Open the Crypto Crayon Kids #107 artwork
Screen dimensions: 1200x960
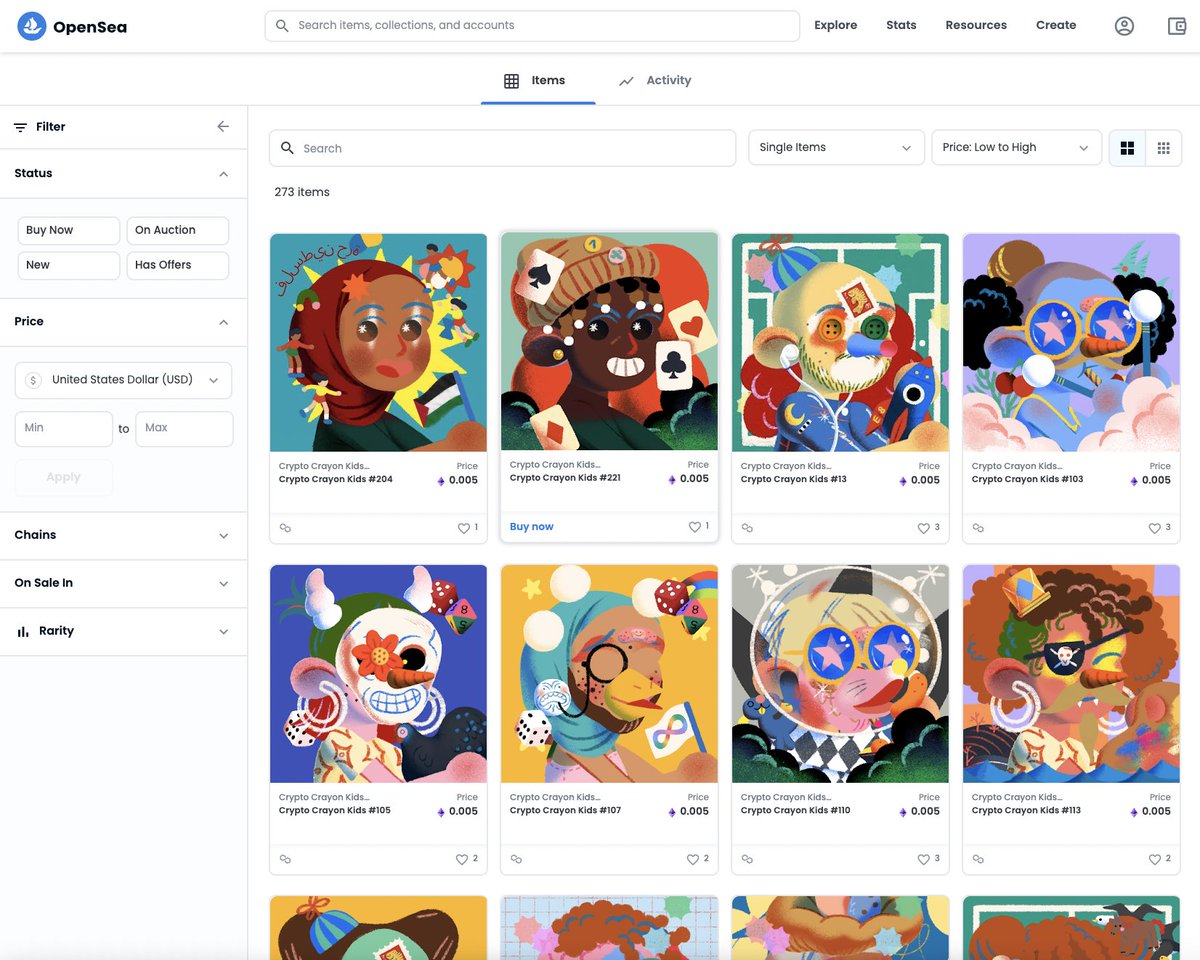pos(609,673)
